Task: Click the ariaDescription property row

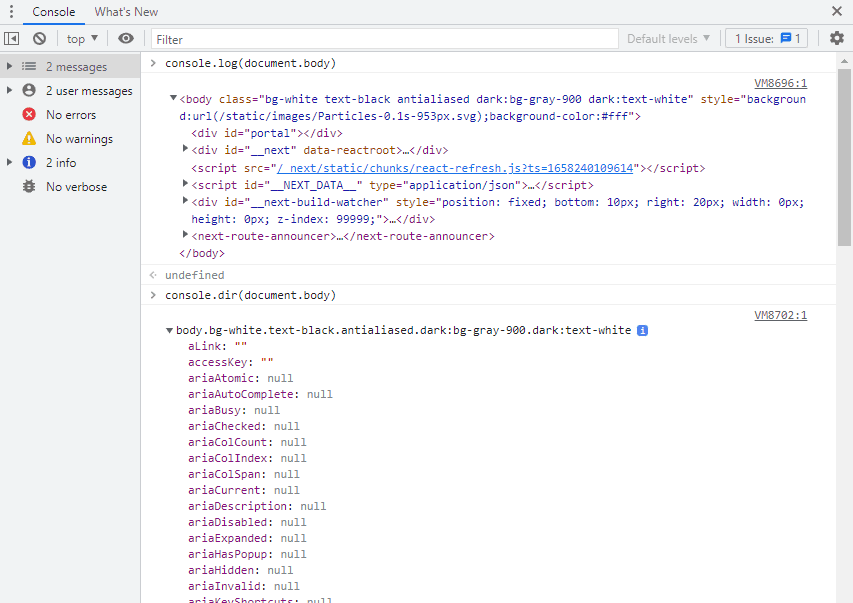Action: 257,506
